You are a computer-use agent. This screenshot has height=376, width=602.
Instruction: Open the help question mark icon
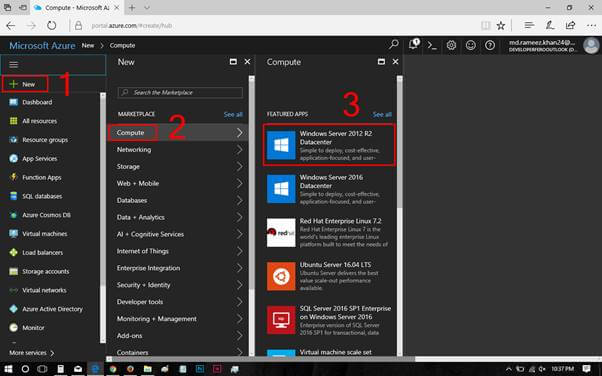pos(490,45)
